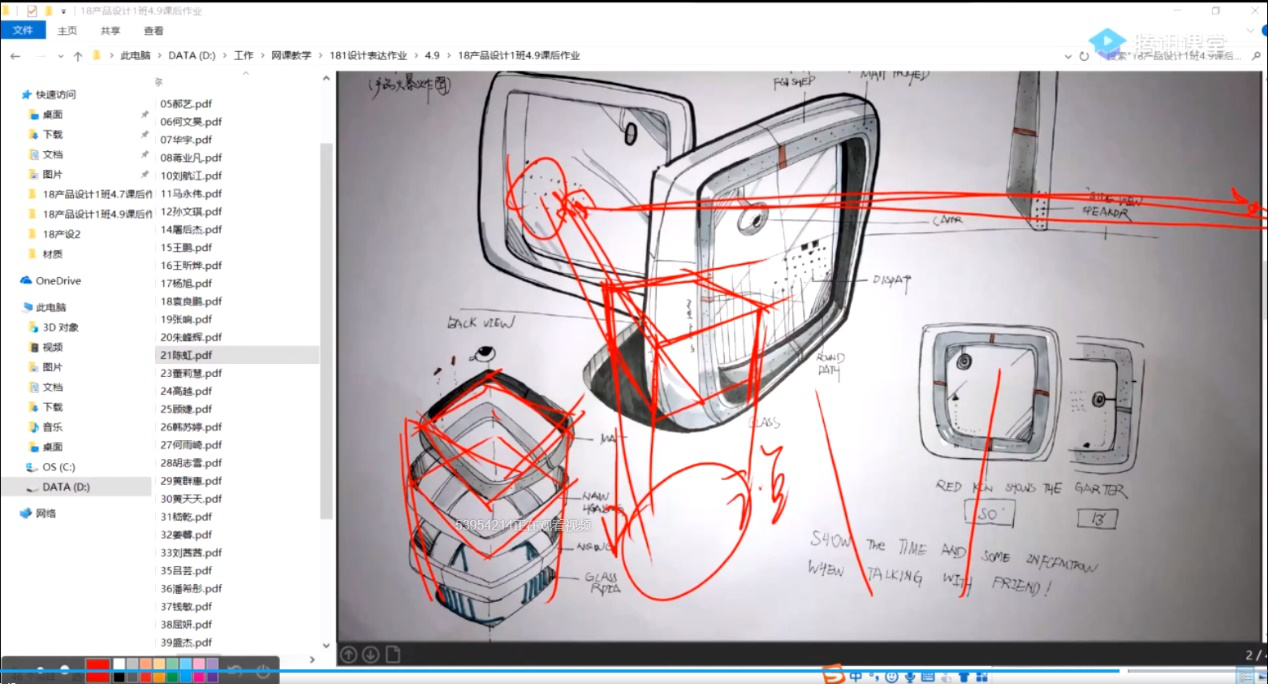
Task: Click the Sogou input method S logo
Action: [x=833, y=675]
